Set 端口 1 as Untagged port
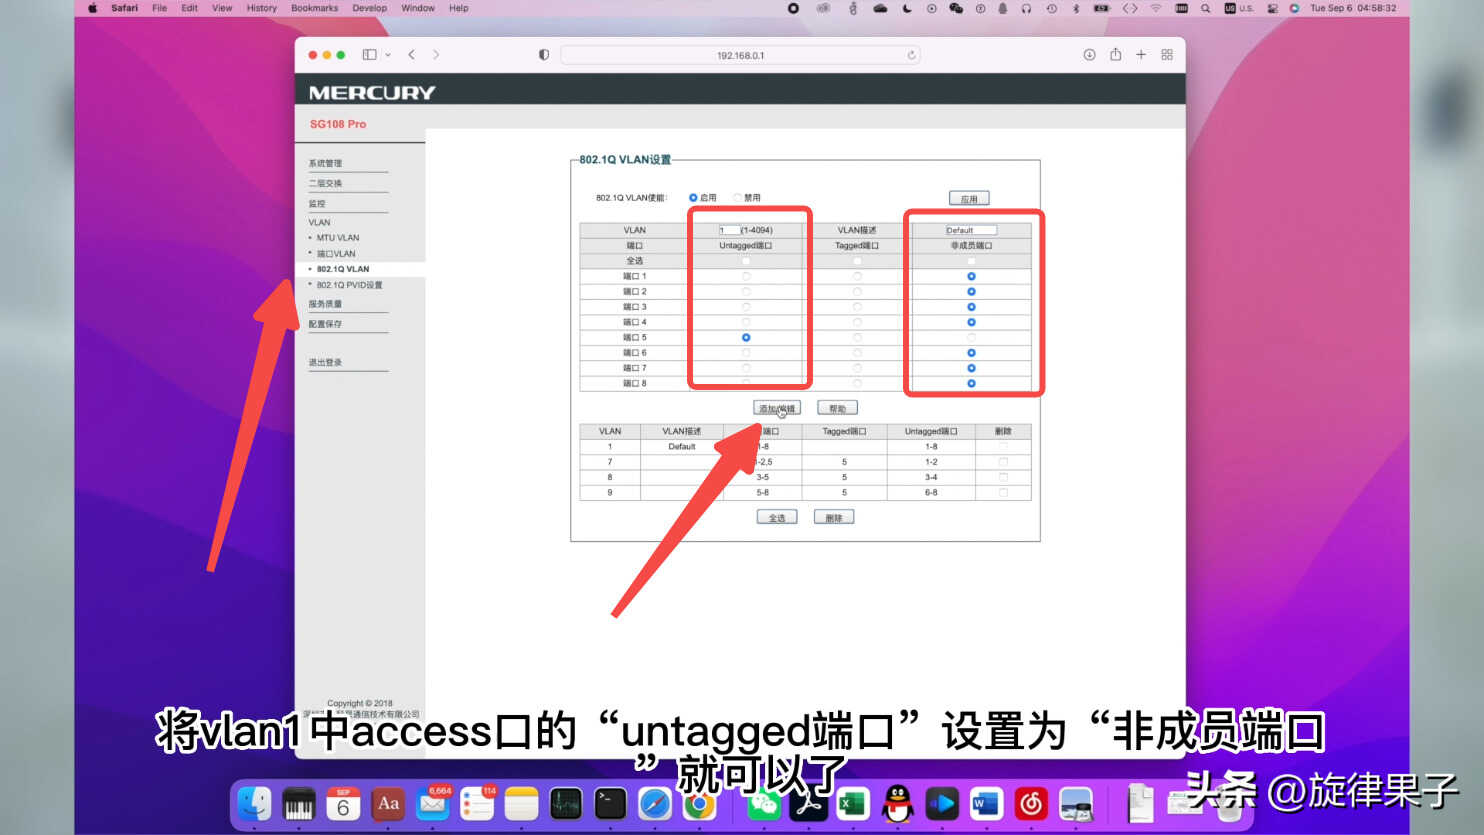1484x835 pixels. coord(746,276)
